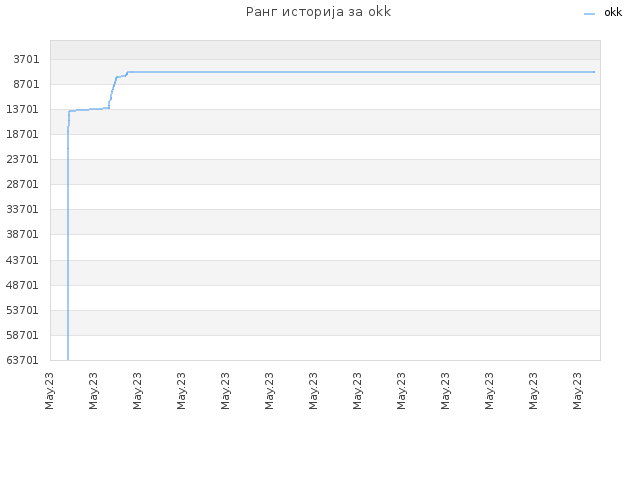Select the okk legend label
The width and height of the screenshot is (640, 480).
(x=613, y=12)
